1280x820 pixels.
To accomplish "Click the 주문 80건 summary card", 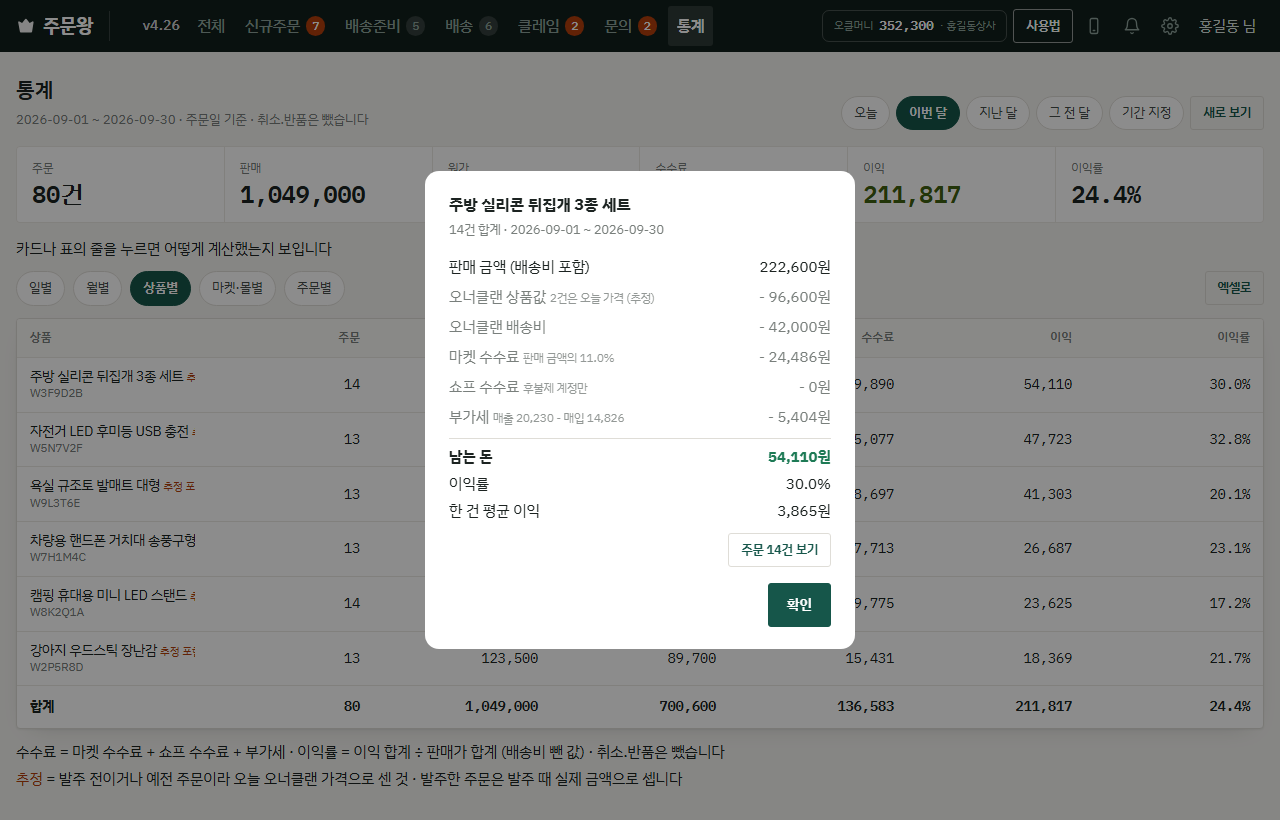I will tap(120, 185).
